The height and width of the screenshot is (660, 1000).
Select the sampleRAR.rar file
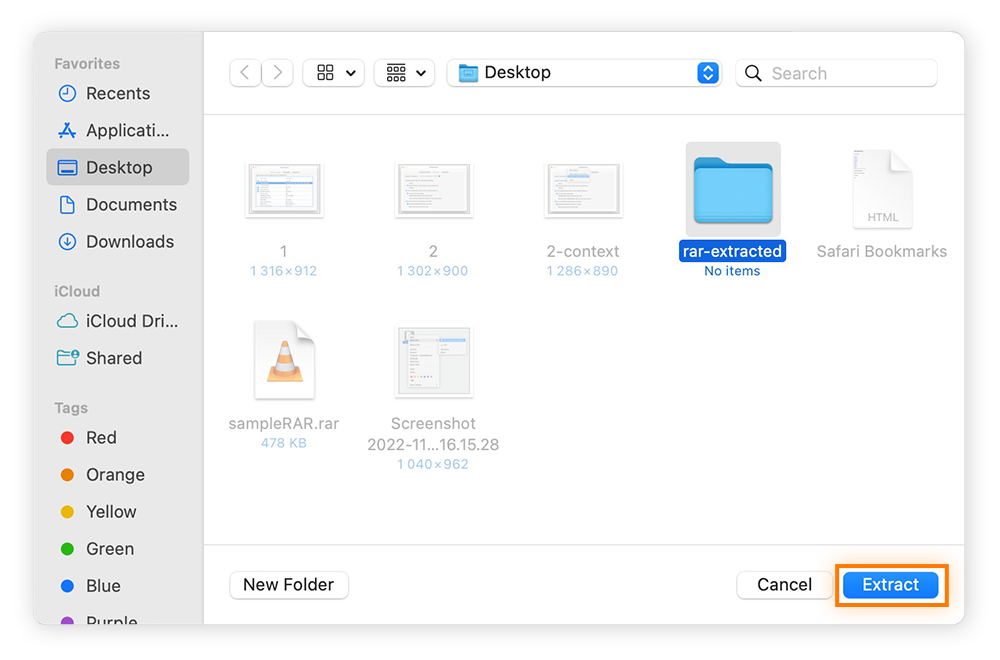click(283, 358)
